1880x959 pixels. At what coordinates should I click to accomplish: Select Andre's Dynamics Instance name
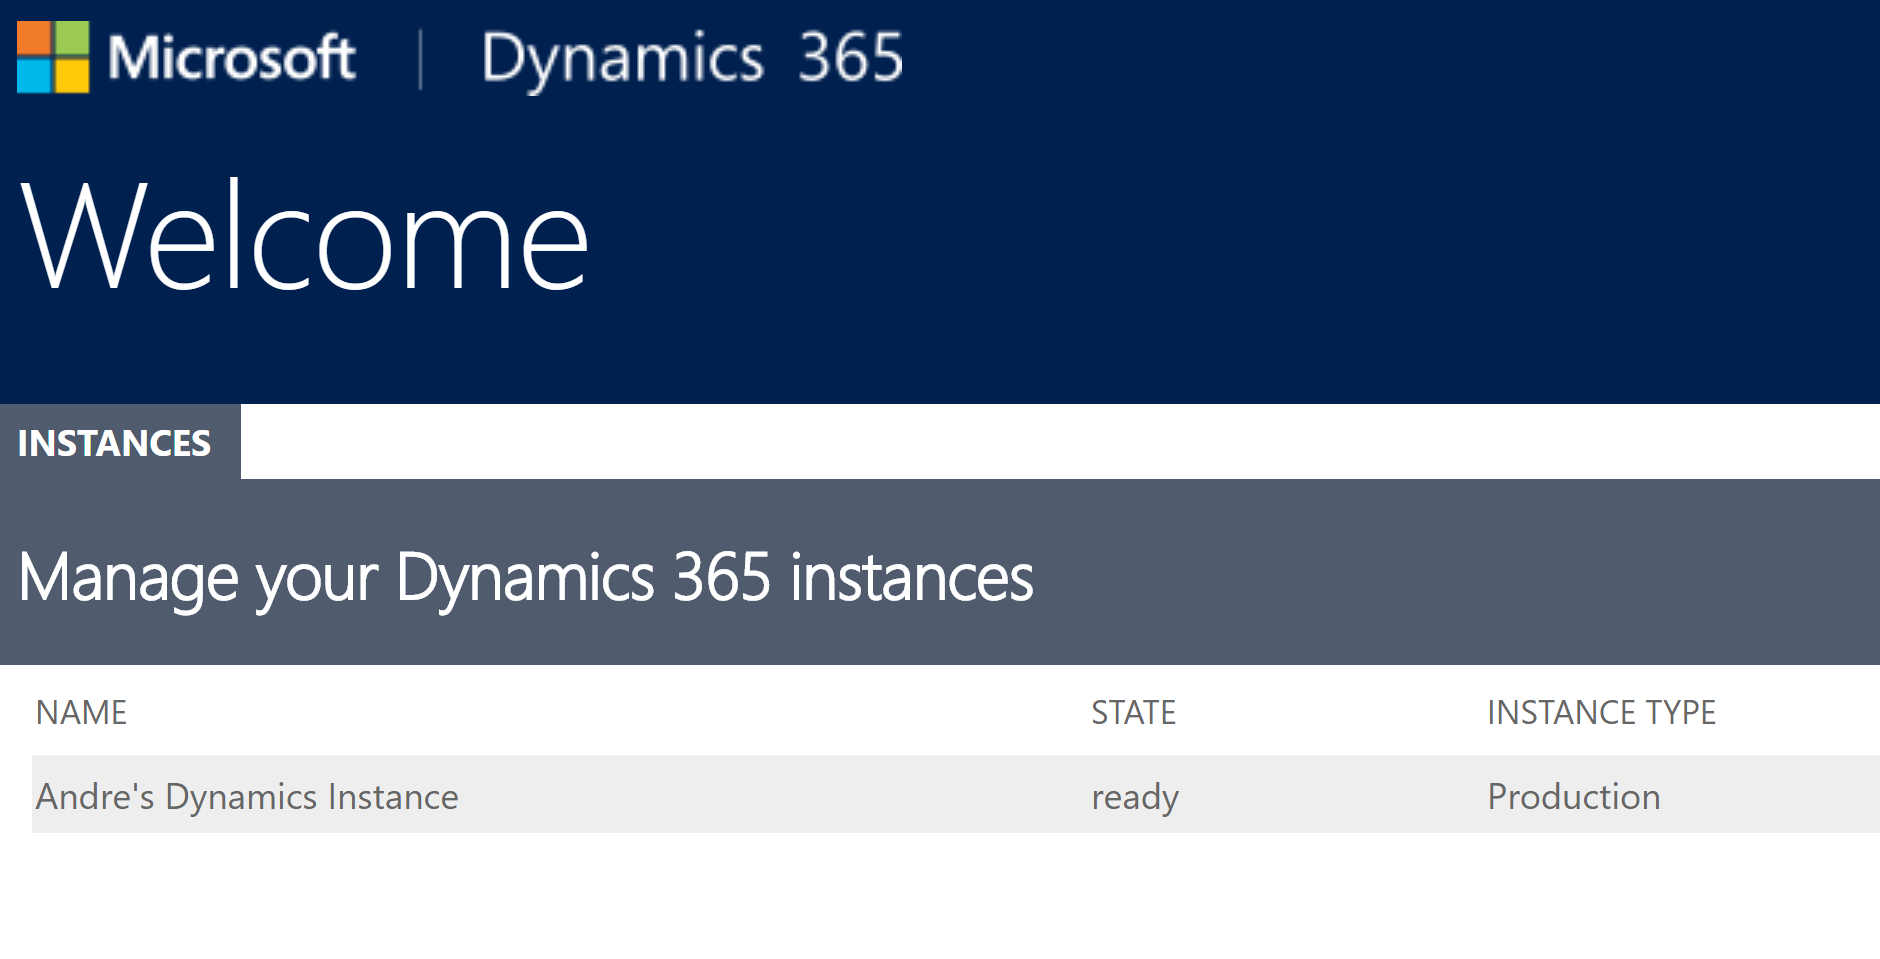click(x=247, y=796)
